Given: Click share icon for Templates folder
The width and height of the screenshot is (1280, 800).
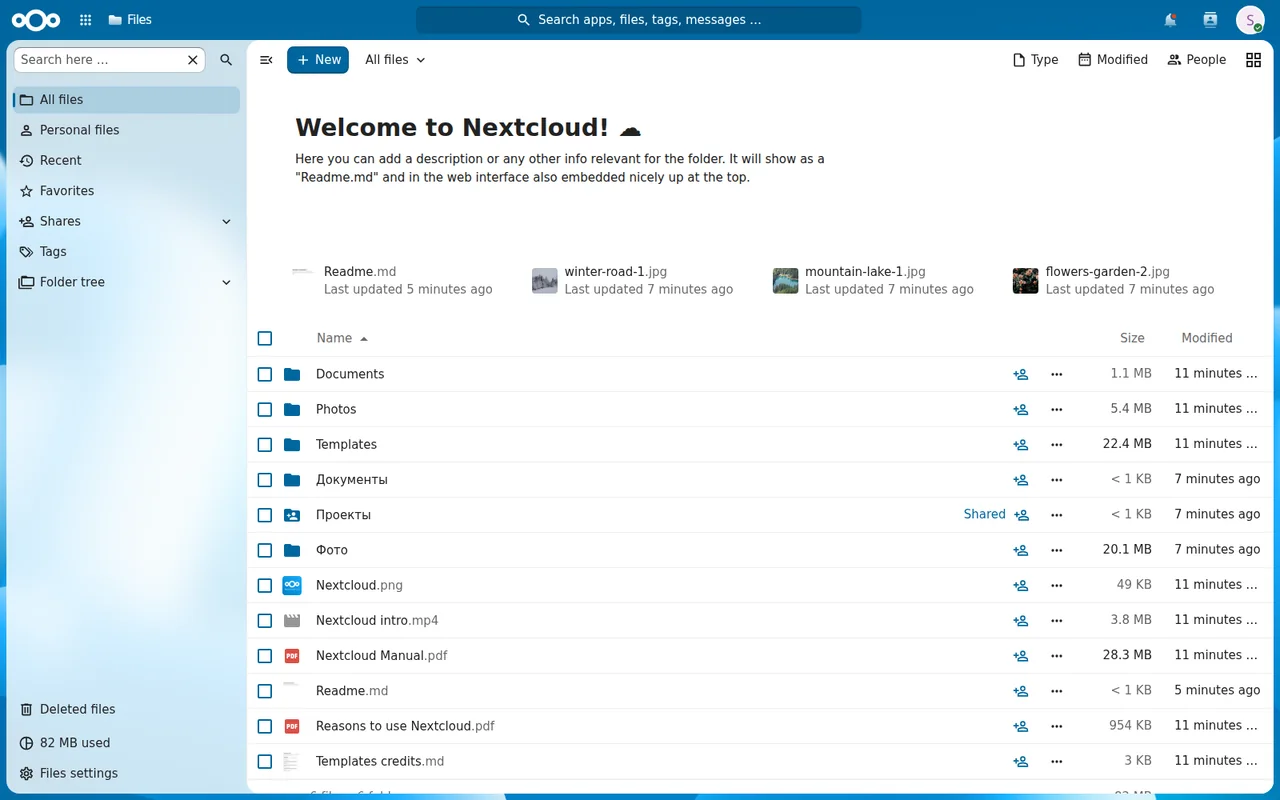Looking at the screenshot, I should [1021, 444].
